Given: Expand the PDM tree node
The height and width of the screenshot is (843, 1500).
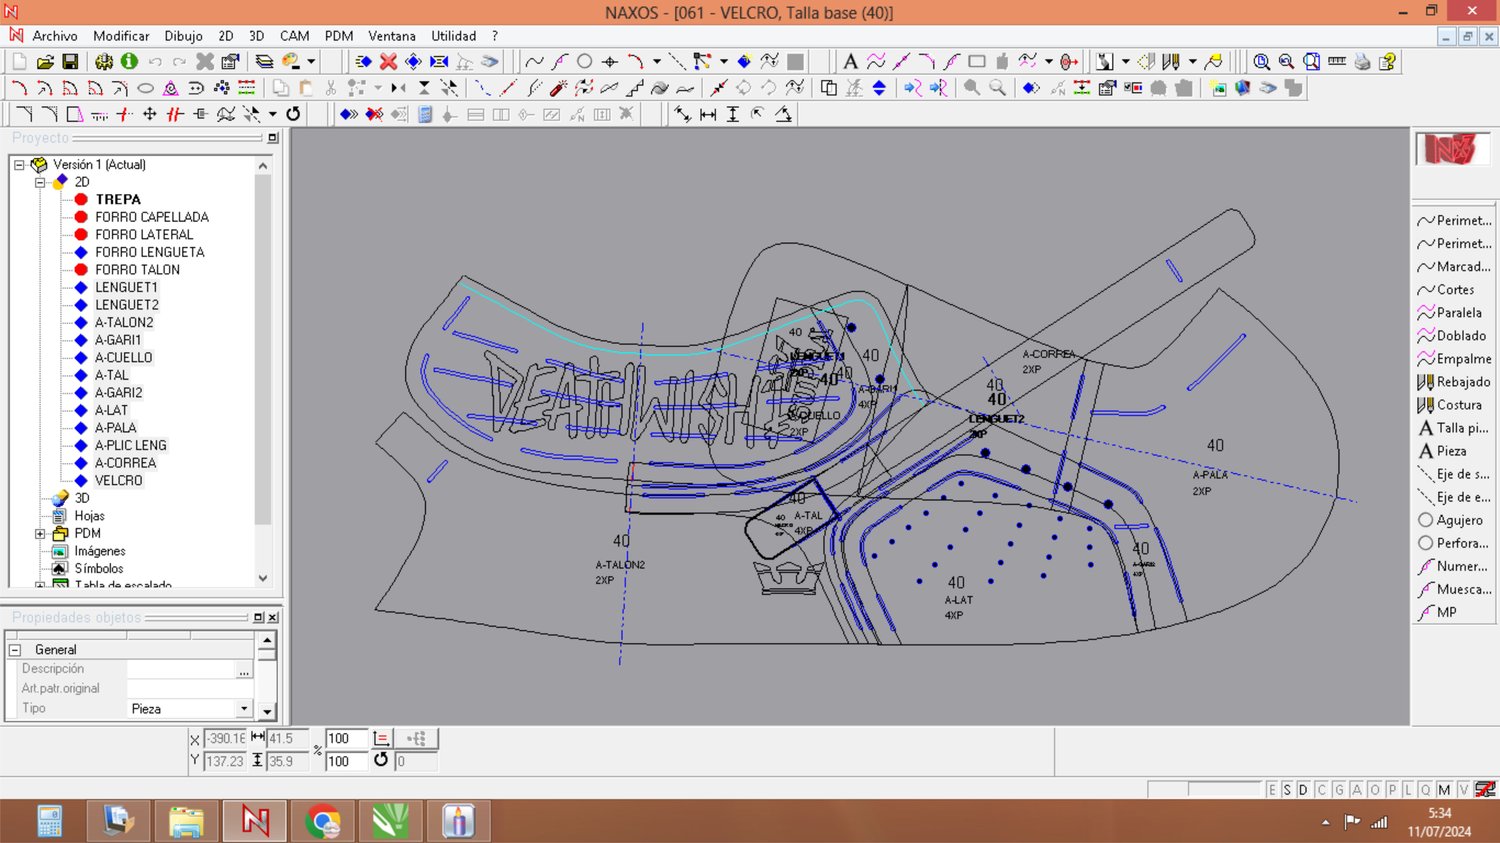Looking at the screenshot, I should coord(40,534).
